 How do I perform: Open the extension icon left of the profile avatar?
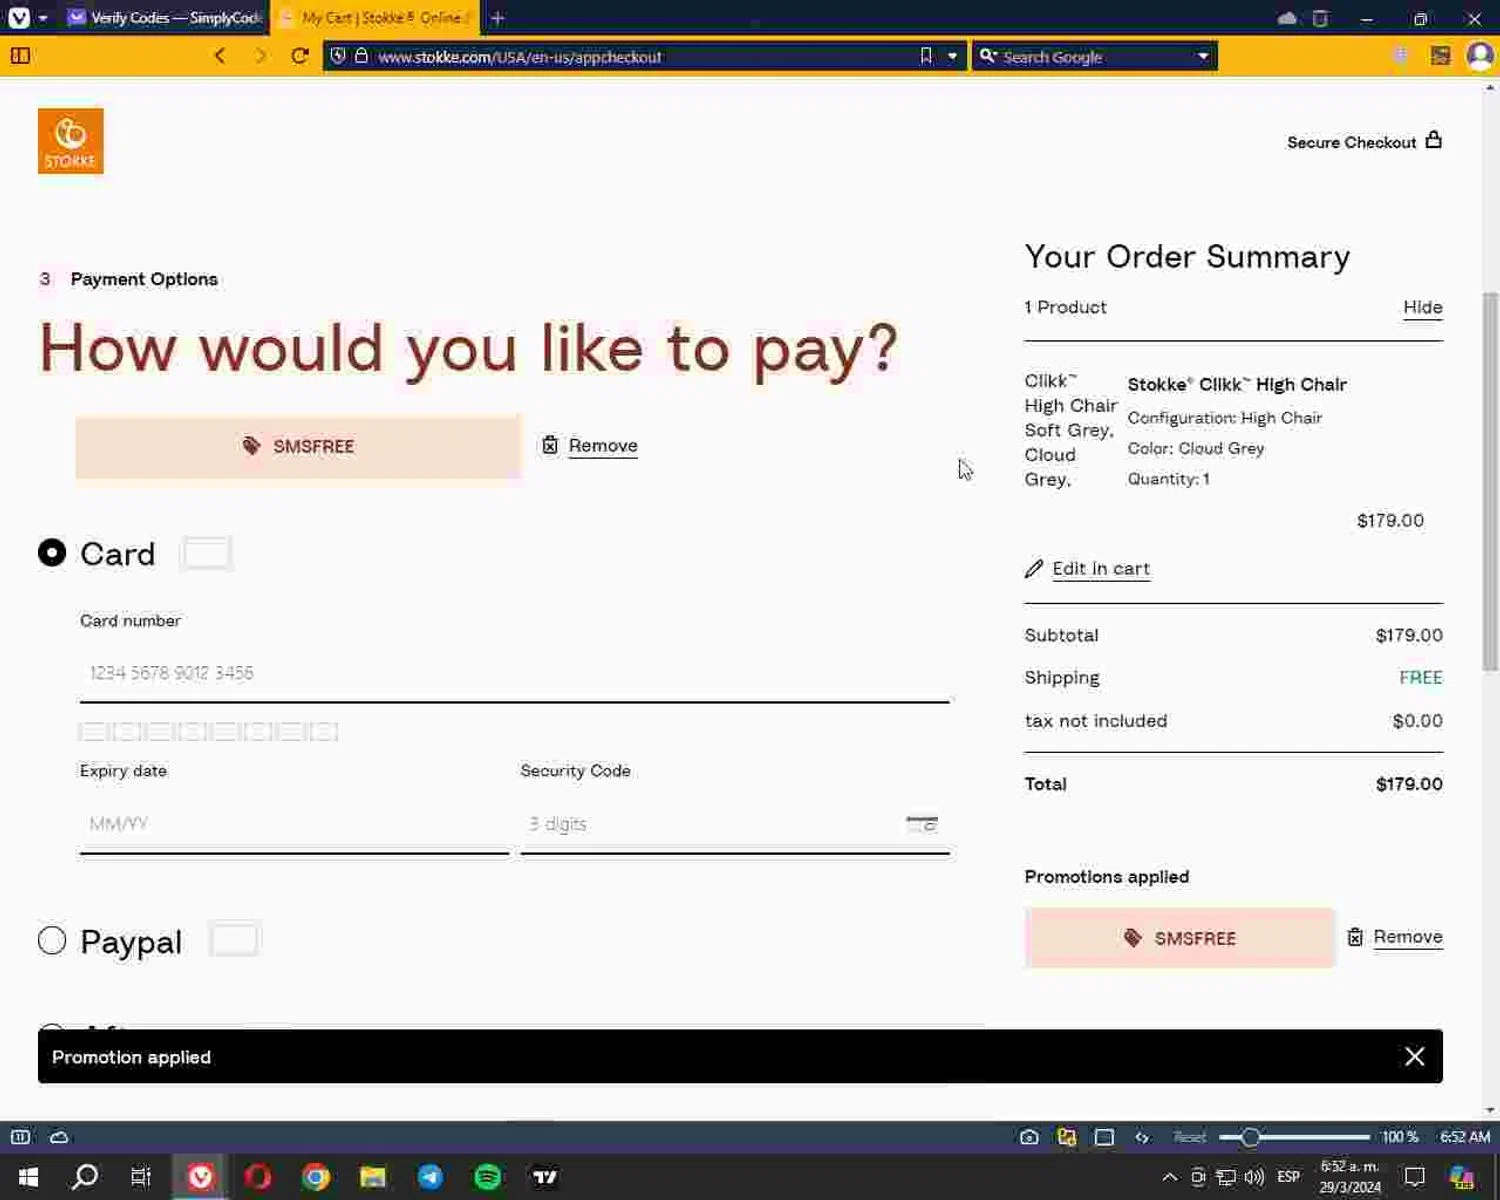coord(1440,56)
